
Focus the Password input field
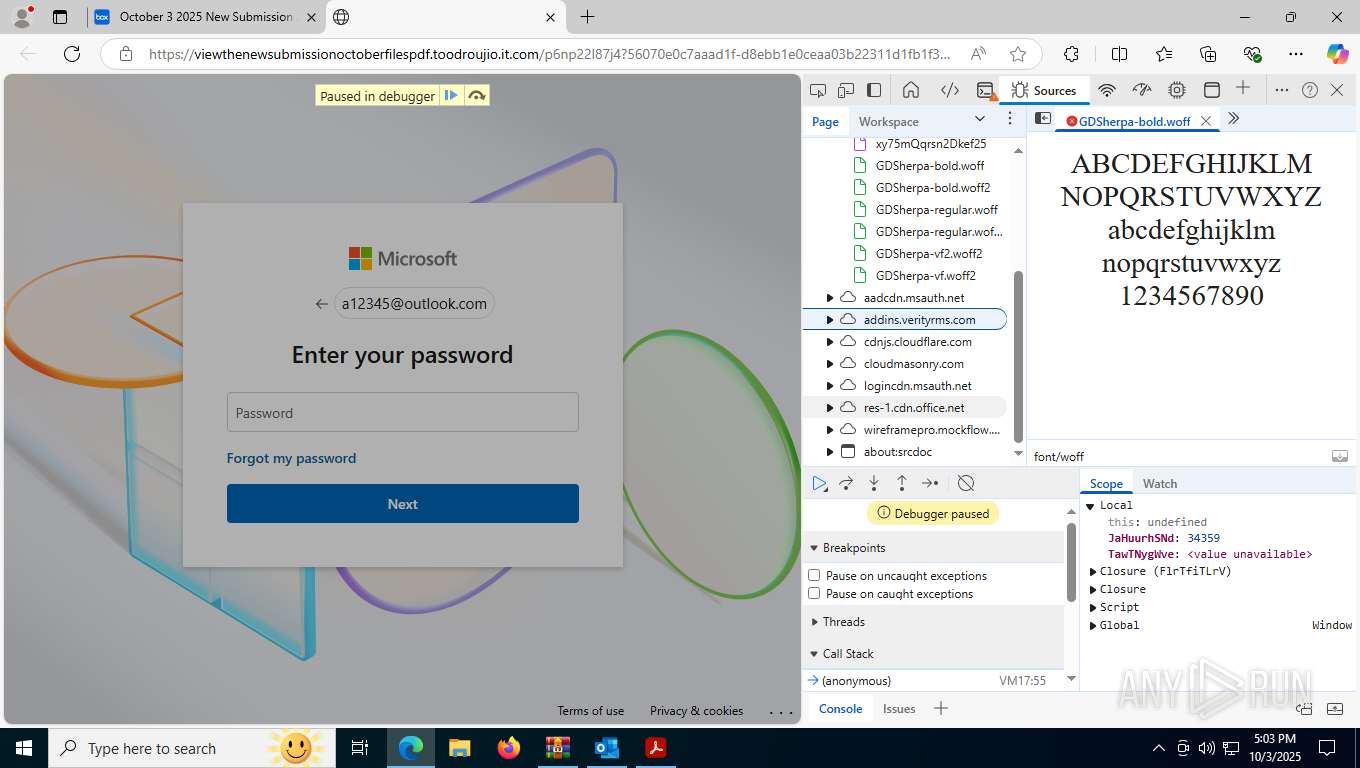pos(403,412)
